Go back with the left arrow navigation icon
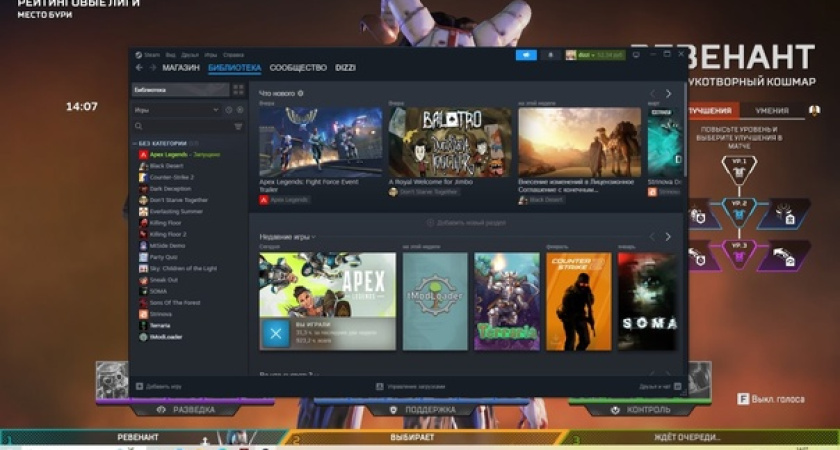 (139, 68)
